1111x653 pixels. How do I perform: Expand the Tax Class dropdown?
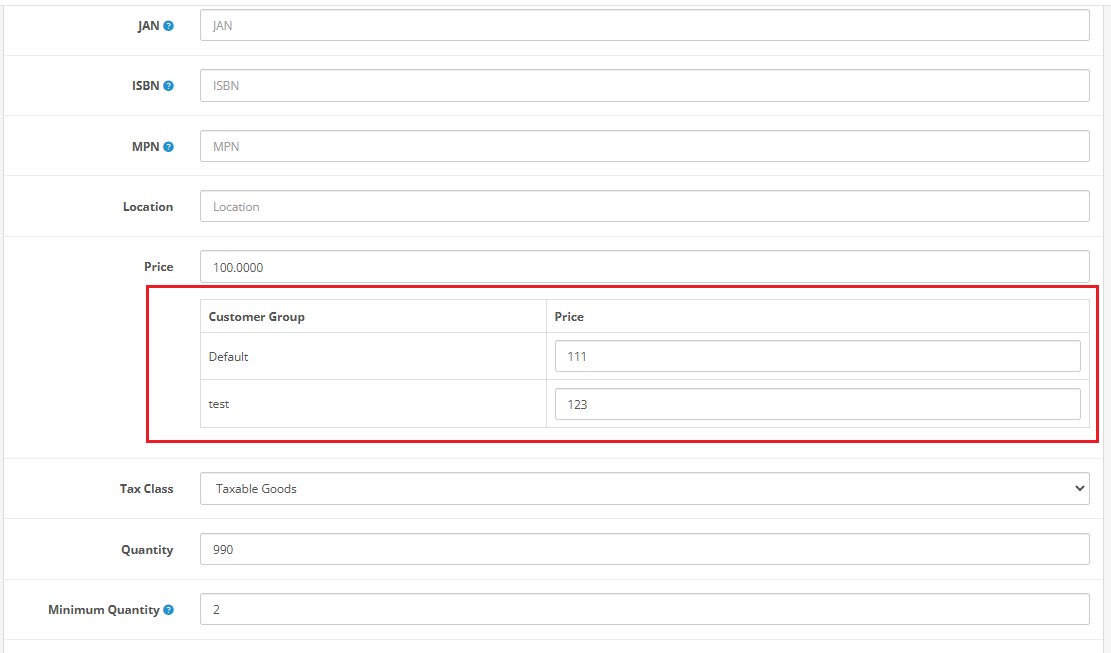point(644,489)
